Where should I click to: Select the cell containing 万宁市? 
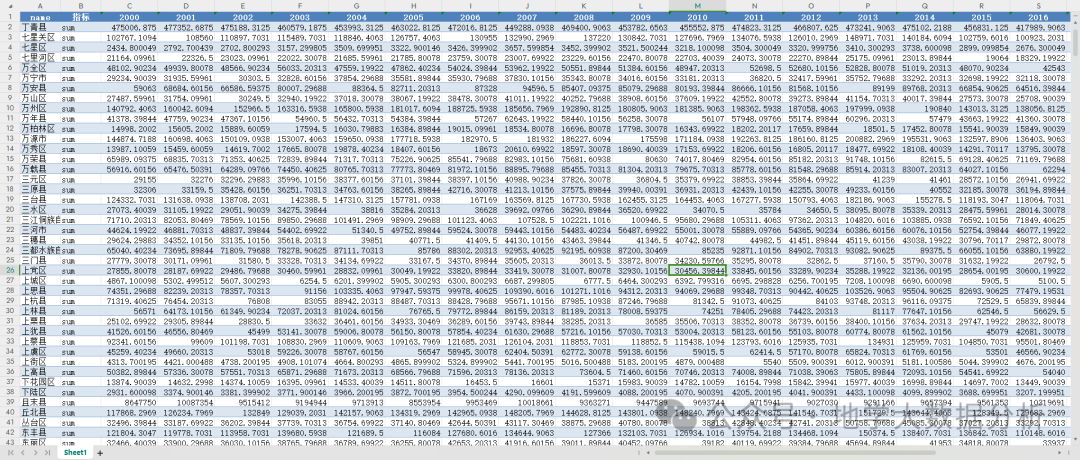(40, 78)
